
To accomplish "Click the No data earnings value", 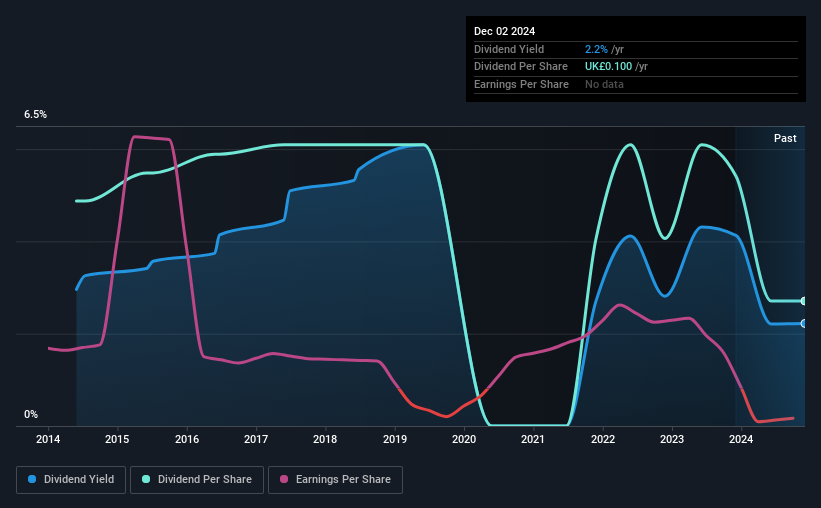I will [x=604, y=84].
